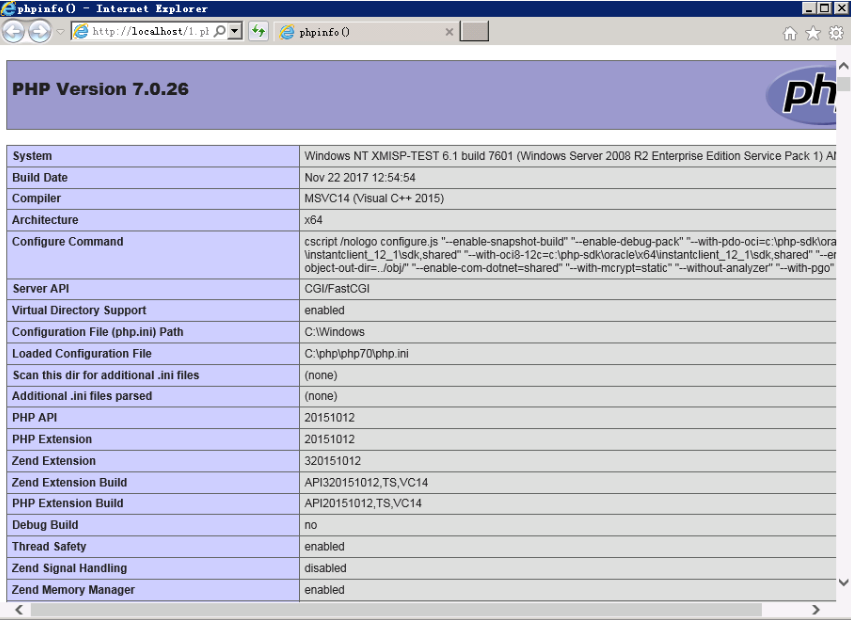Click the browser Forward arrow button
The width and height of the screenshot is (851, 620).
tap(39, 32)
